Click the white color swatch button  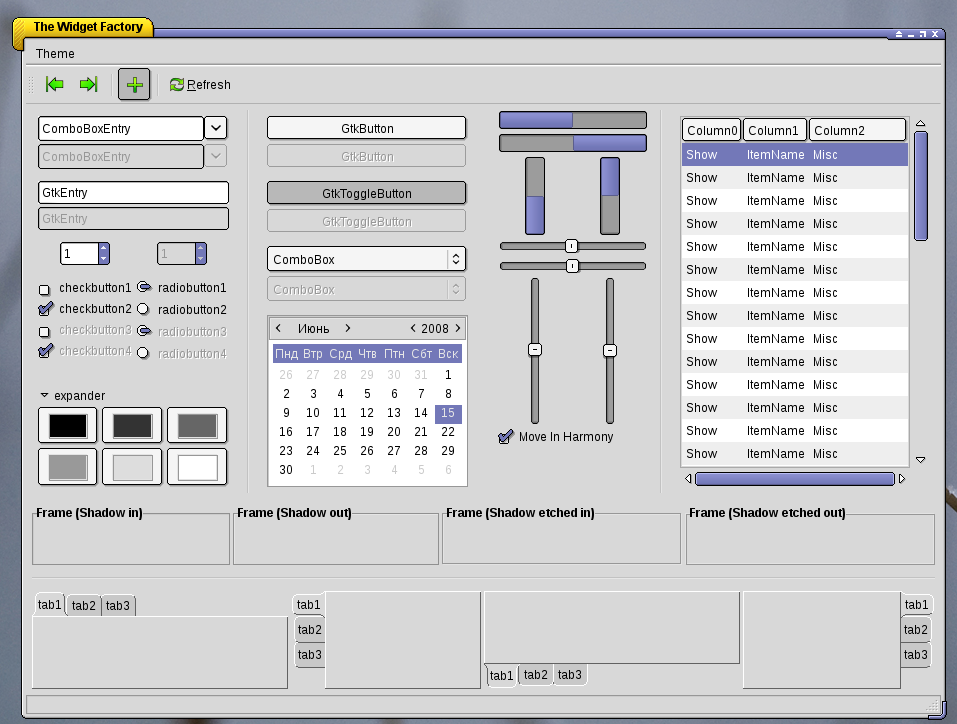[197, 467]
